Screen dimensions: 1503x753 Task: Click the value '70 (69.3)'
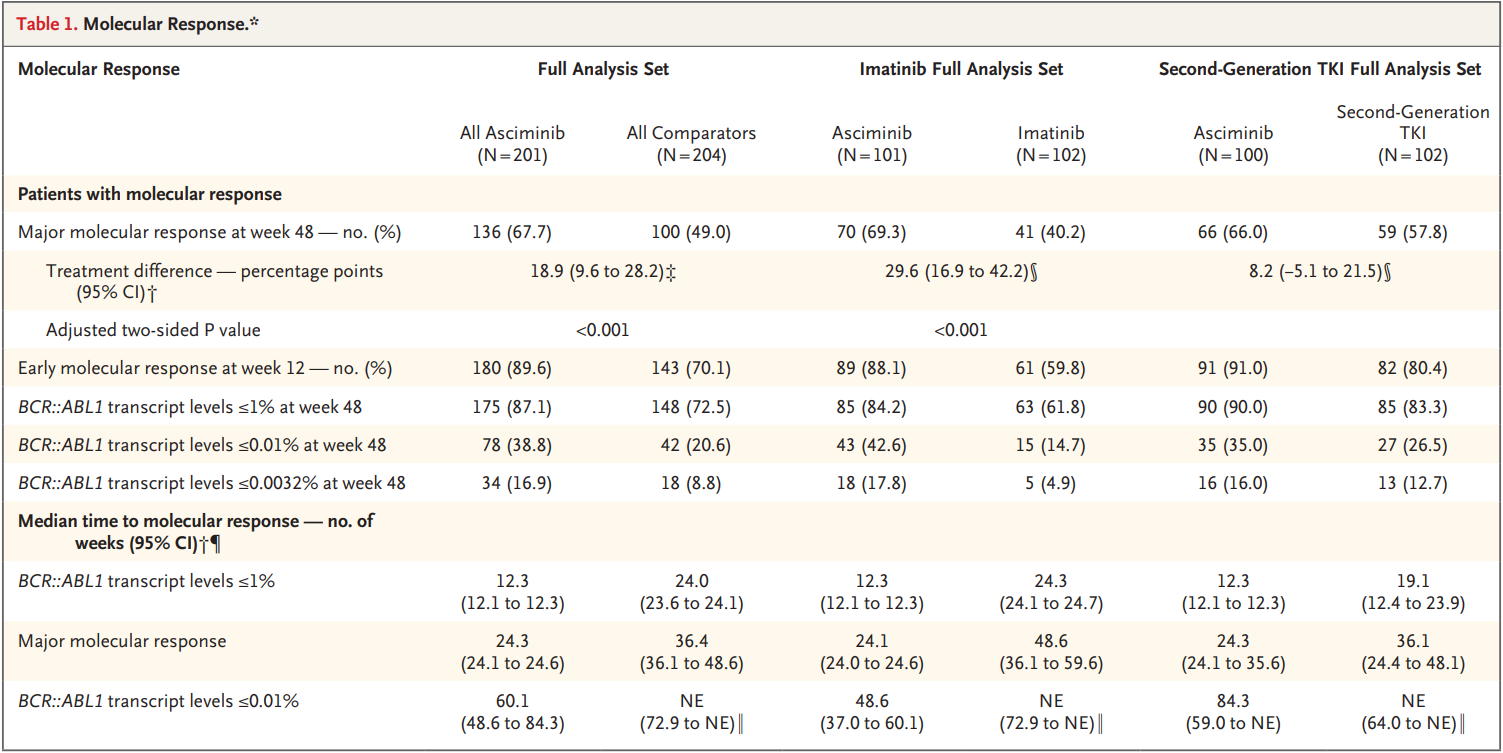click(x=872, y=233)
